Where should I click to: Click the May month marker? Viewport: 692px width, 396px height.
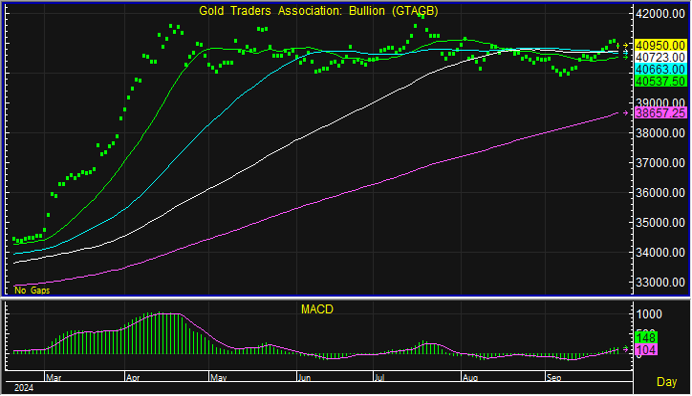218,378
